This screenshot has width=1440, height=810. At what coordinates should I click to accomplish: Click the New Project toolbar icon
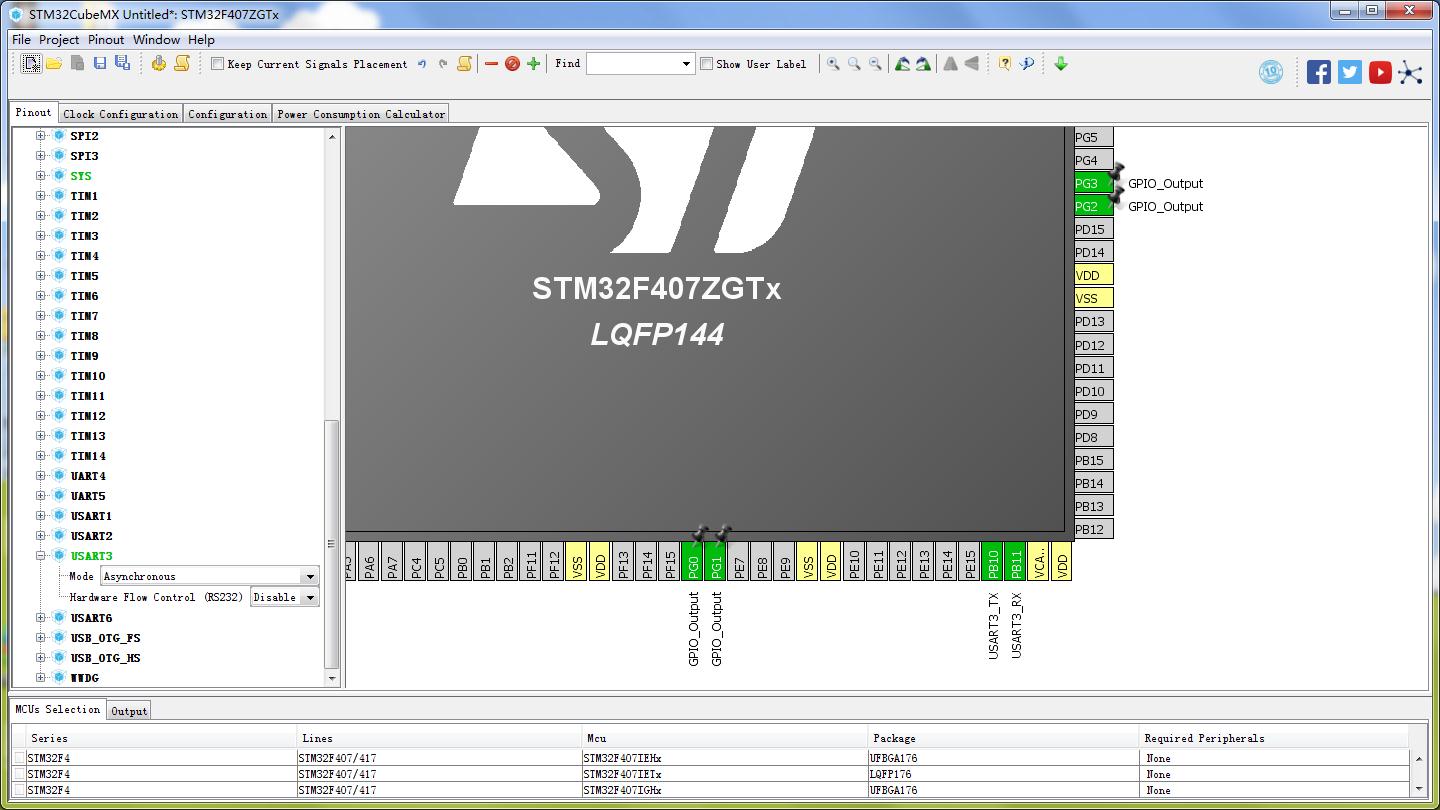coord(31,64)
